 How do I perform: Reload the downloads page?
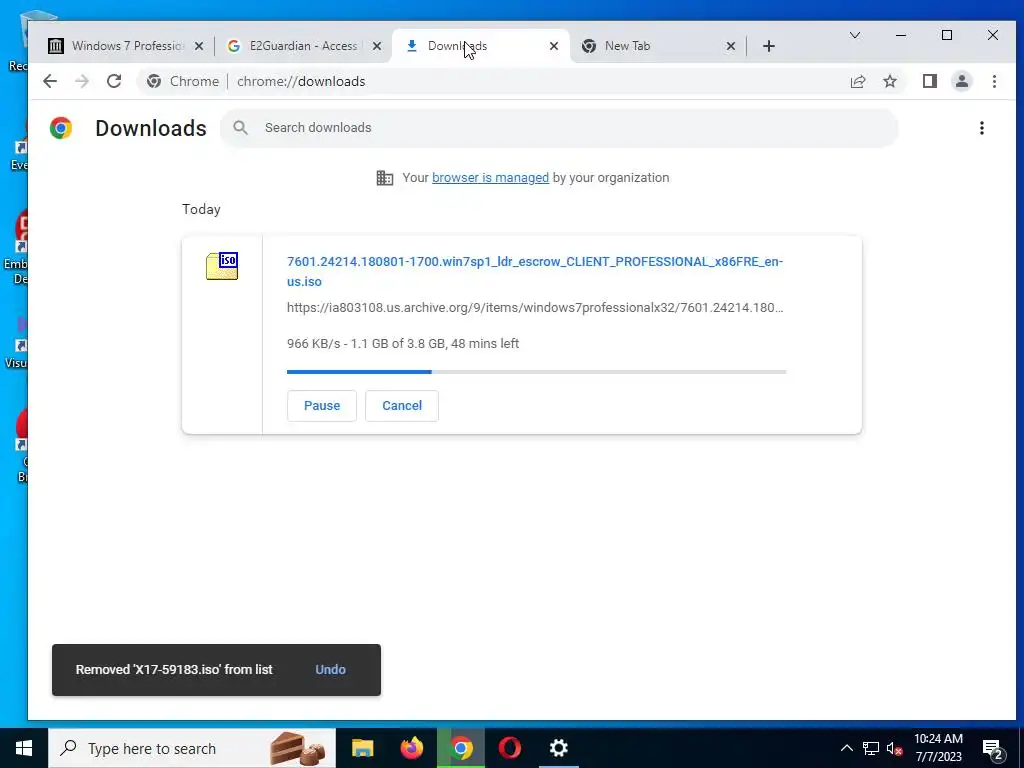[114, 81]
